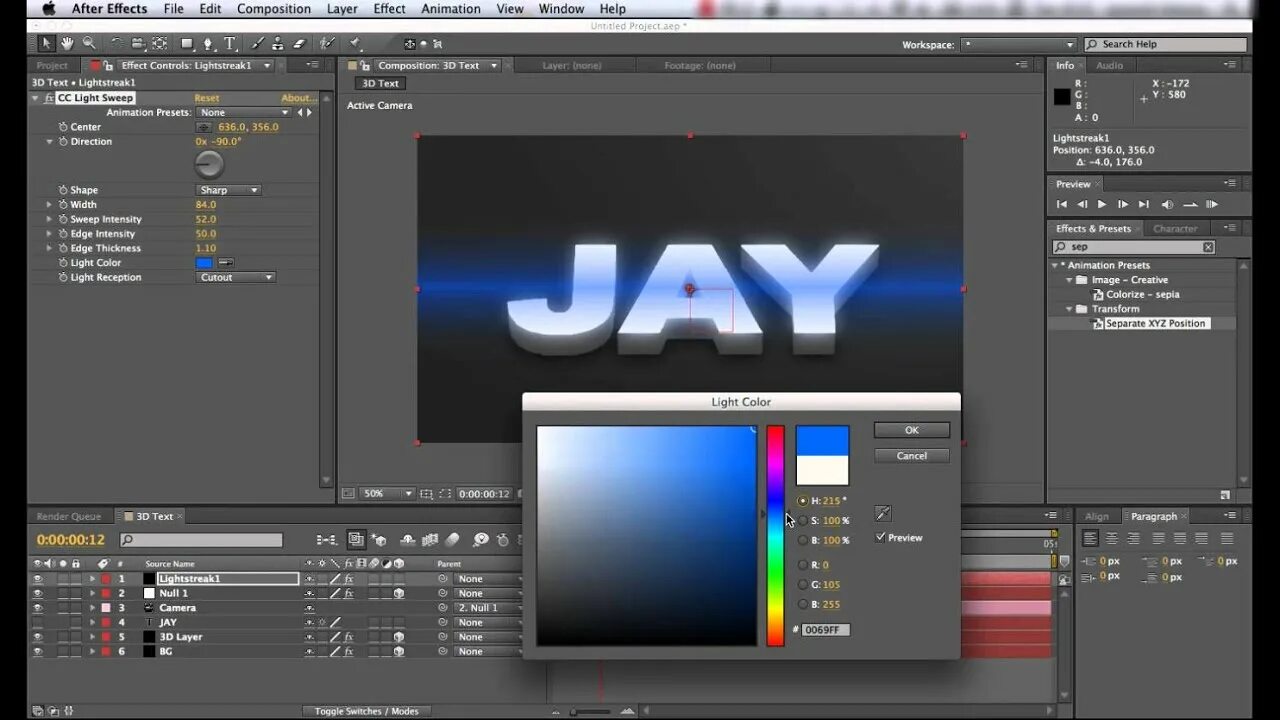
Task: Select the S saturation radio button
Action: click(802, 520)
